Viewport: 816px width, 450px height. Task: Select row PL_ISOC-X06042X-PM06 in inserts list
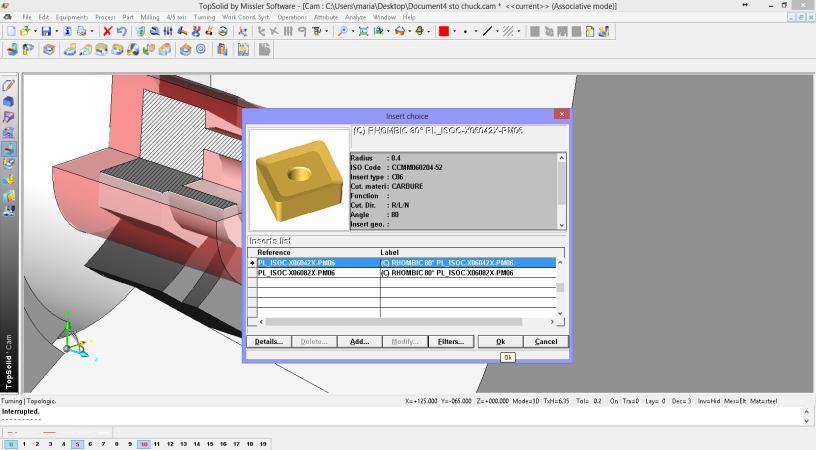(x=406, y=263)
